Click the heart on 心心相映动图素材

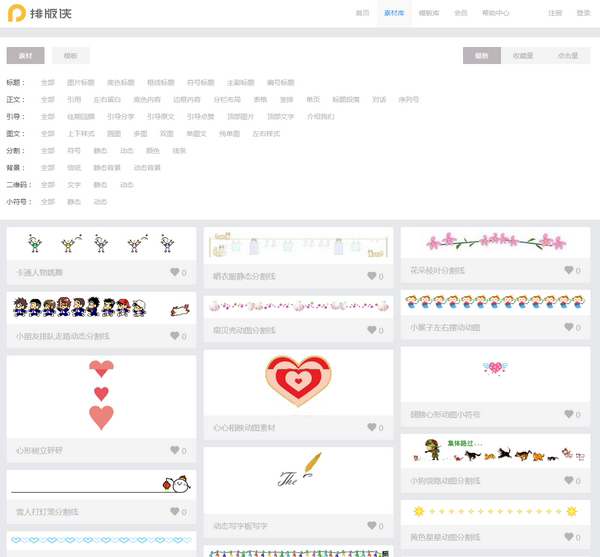click(372, 427)
